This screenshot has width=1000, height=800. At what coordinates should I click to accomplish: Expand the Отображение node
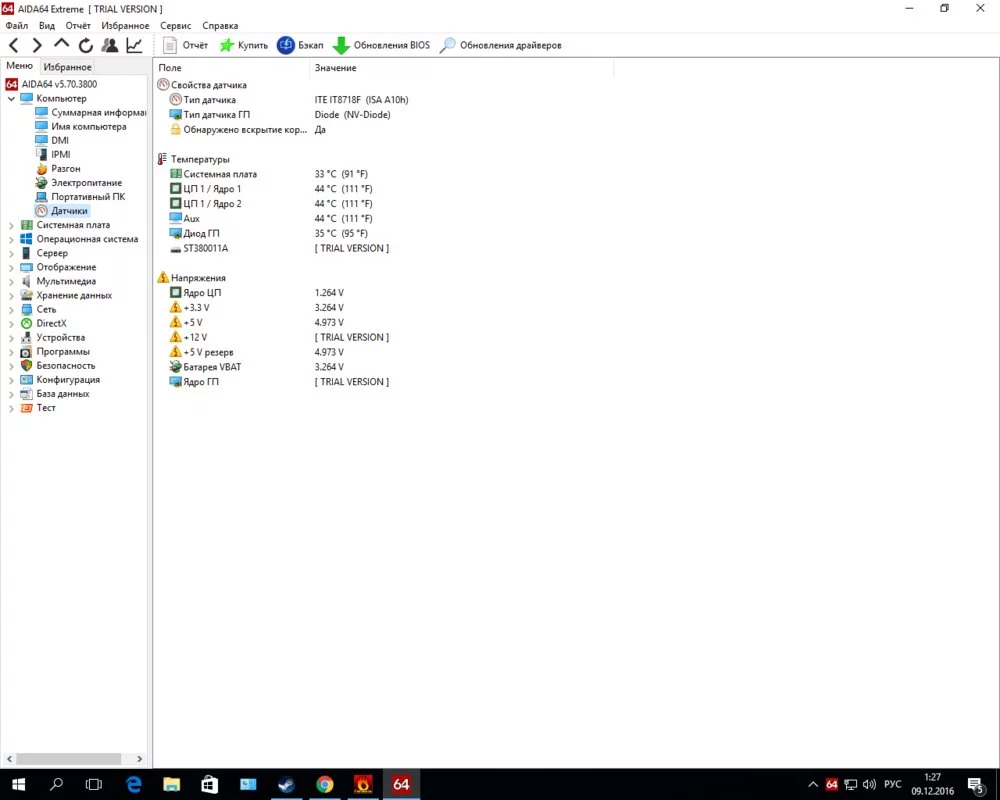point(11,267)
